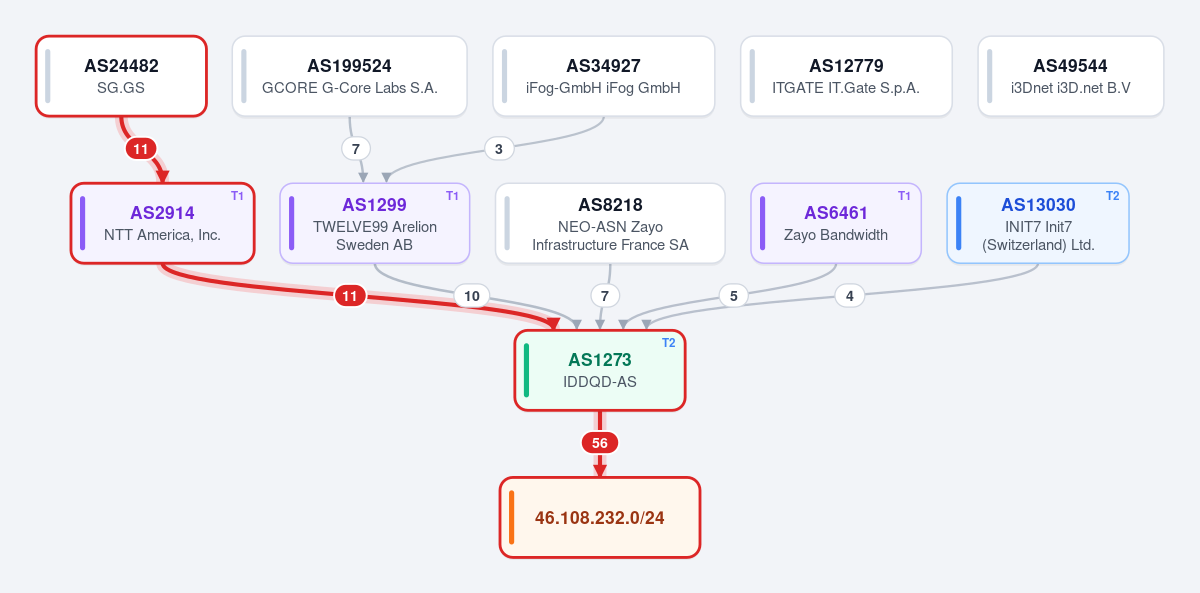Click the 10 edge count badge
The height and width of the screenshot is (593, 1200).
click(472, 296)
